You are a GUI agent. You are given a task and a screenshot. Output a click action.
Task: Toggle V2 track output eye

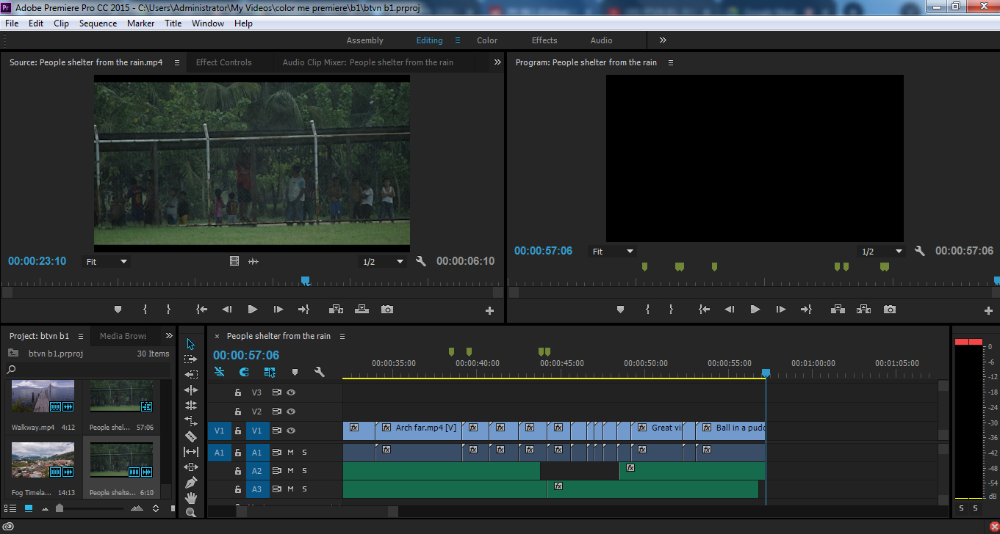coord(291,412)
